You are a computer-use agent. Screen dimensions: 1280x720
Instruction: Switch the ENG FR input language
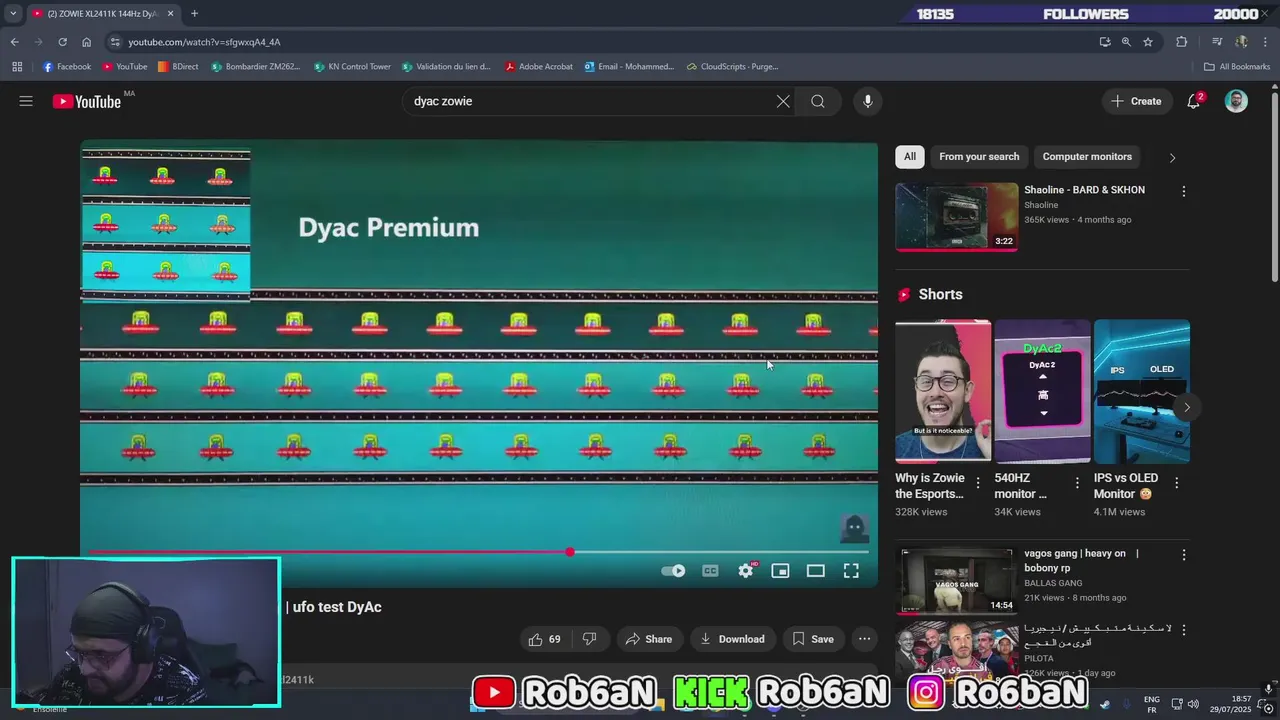pyautogui.click(x=1152, y=704)
